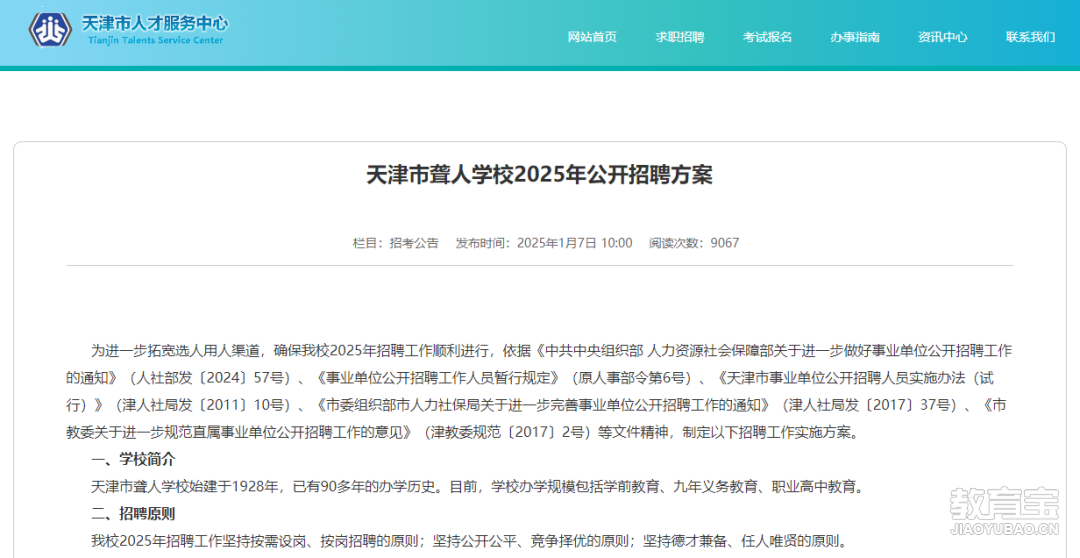The width and height of the screenshot is (1080, 558).
Task: Click the 阅读次数：9067 view count
Action: pyautogui.click(x=694, y=242)
